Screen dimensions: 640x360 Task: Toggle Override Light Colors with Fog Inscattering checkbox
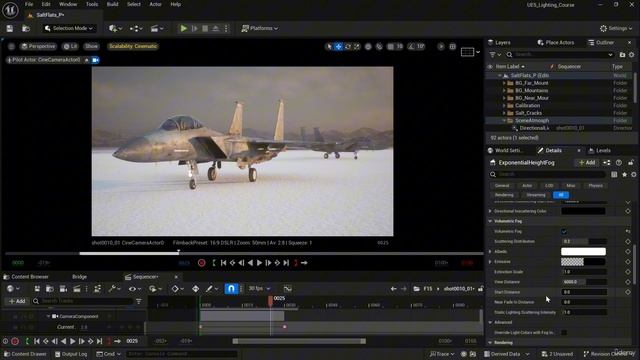(564, 333)
